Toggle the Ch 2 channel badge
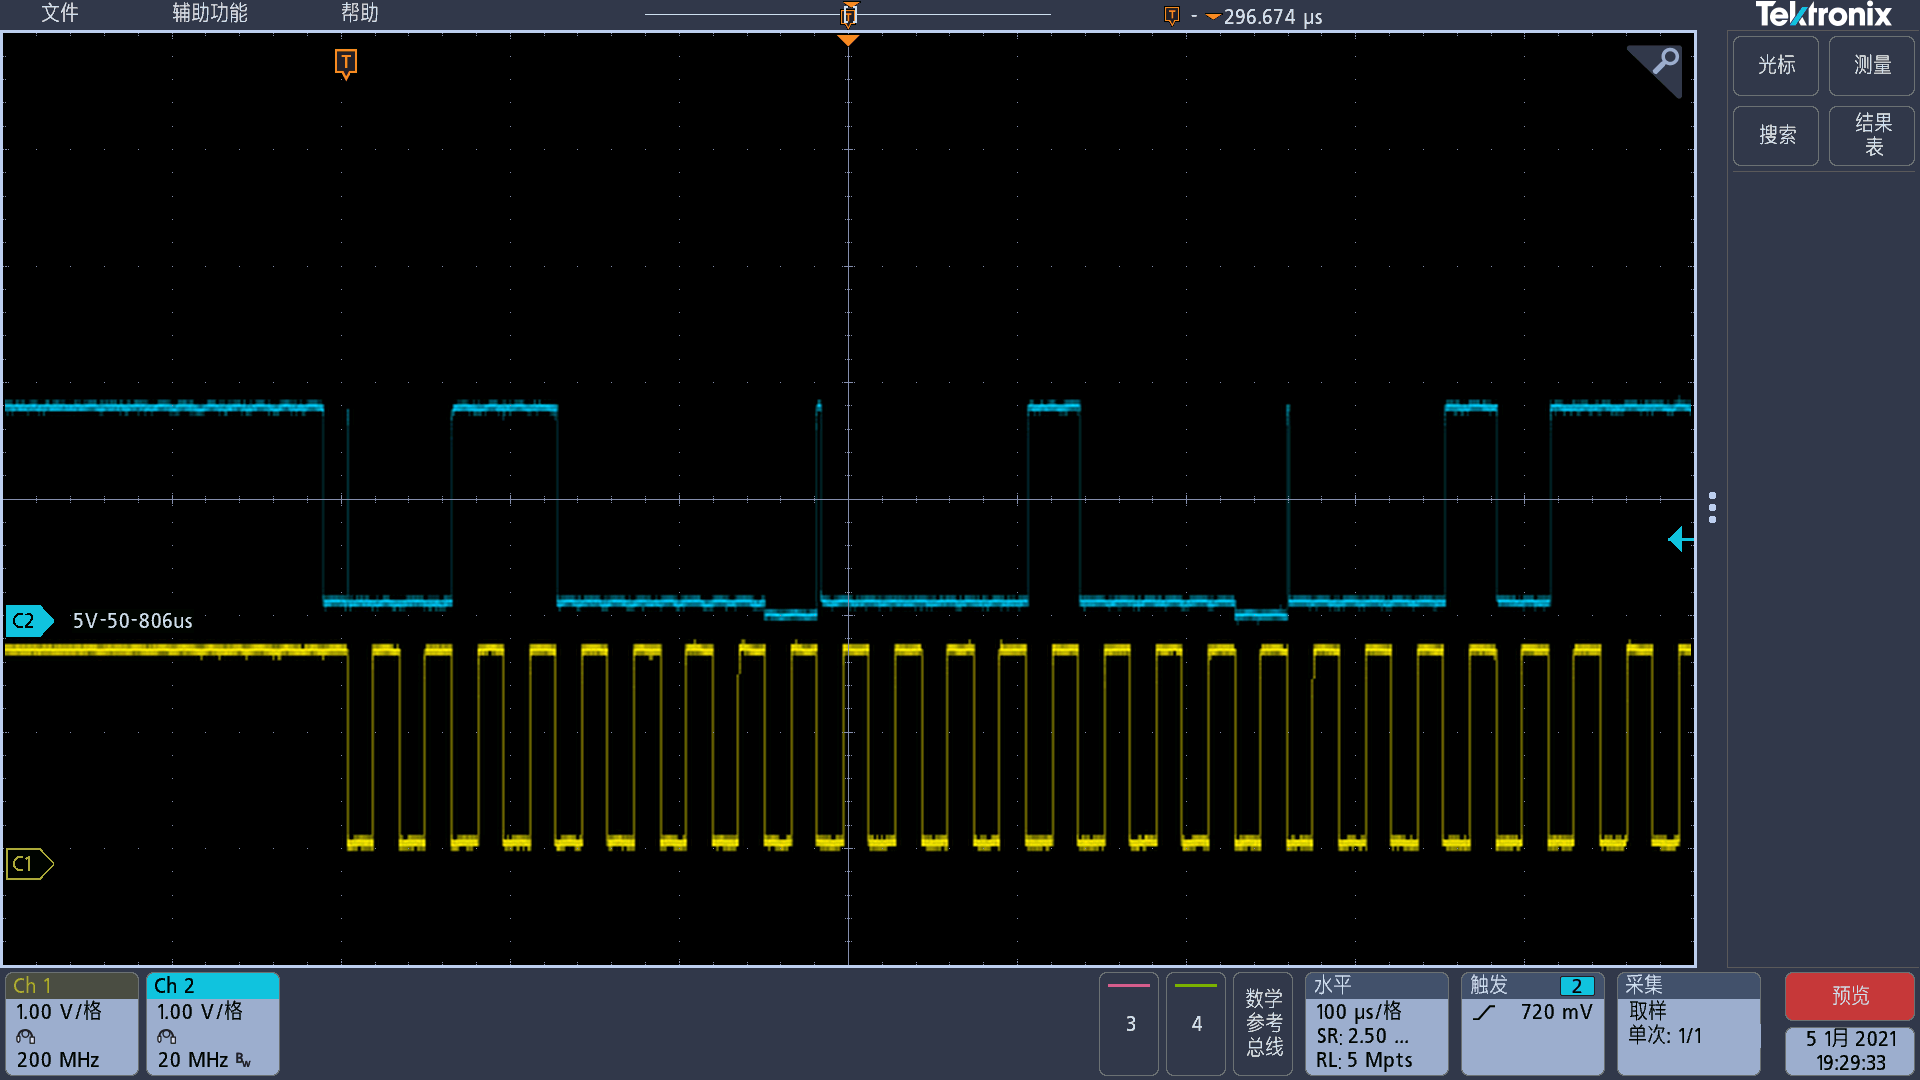Image resolution: width=1920 pixels, height=1080 pixels. [x=212, y=1024]
